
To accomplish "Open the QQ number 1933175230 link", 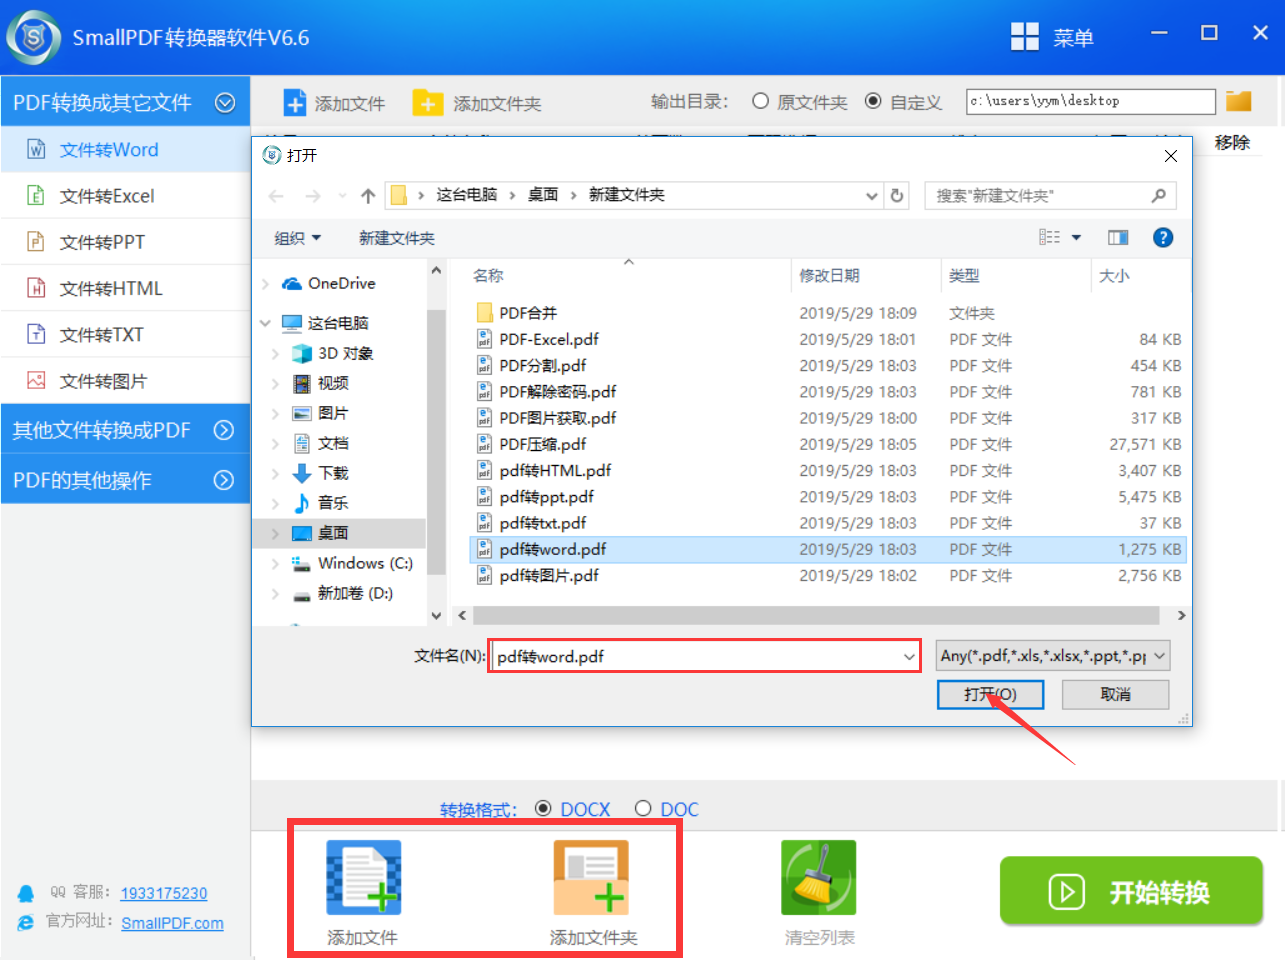I will (x=164, y=893).
